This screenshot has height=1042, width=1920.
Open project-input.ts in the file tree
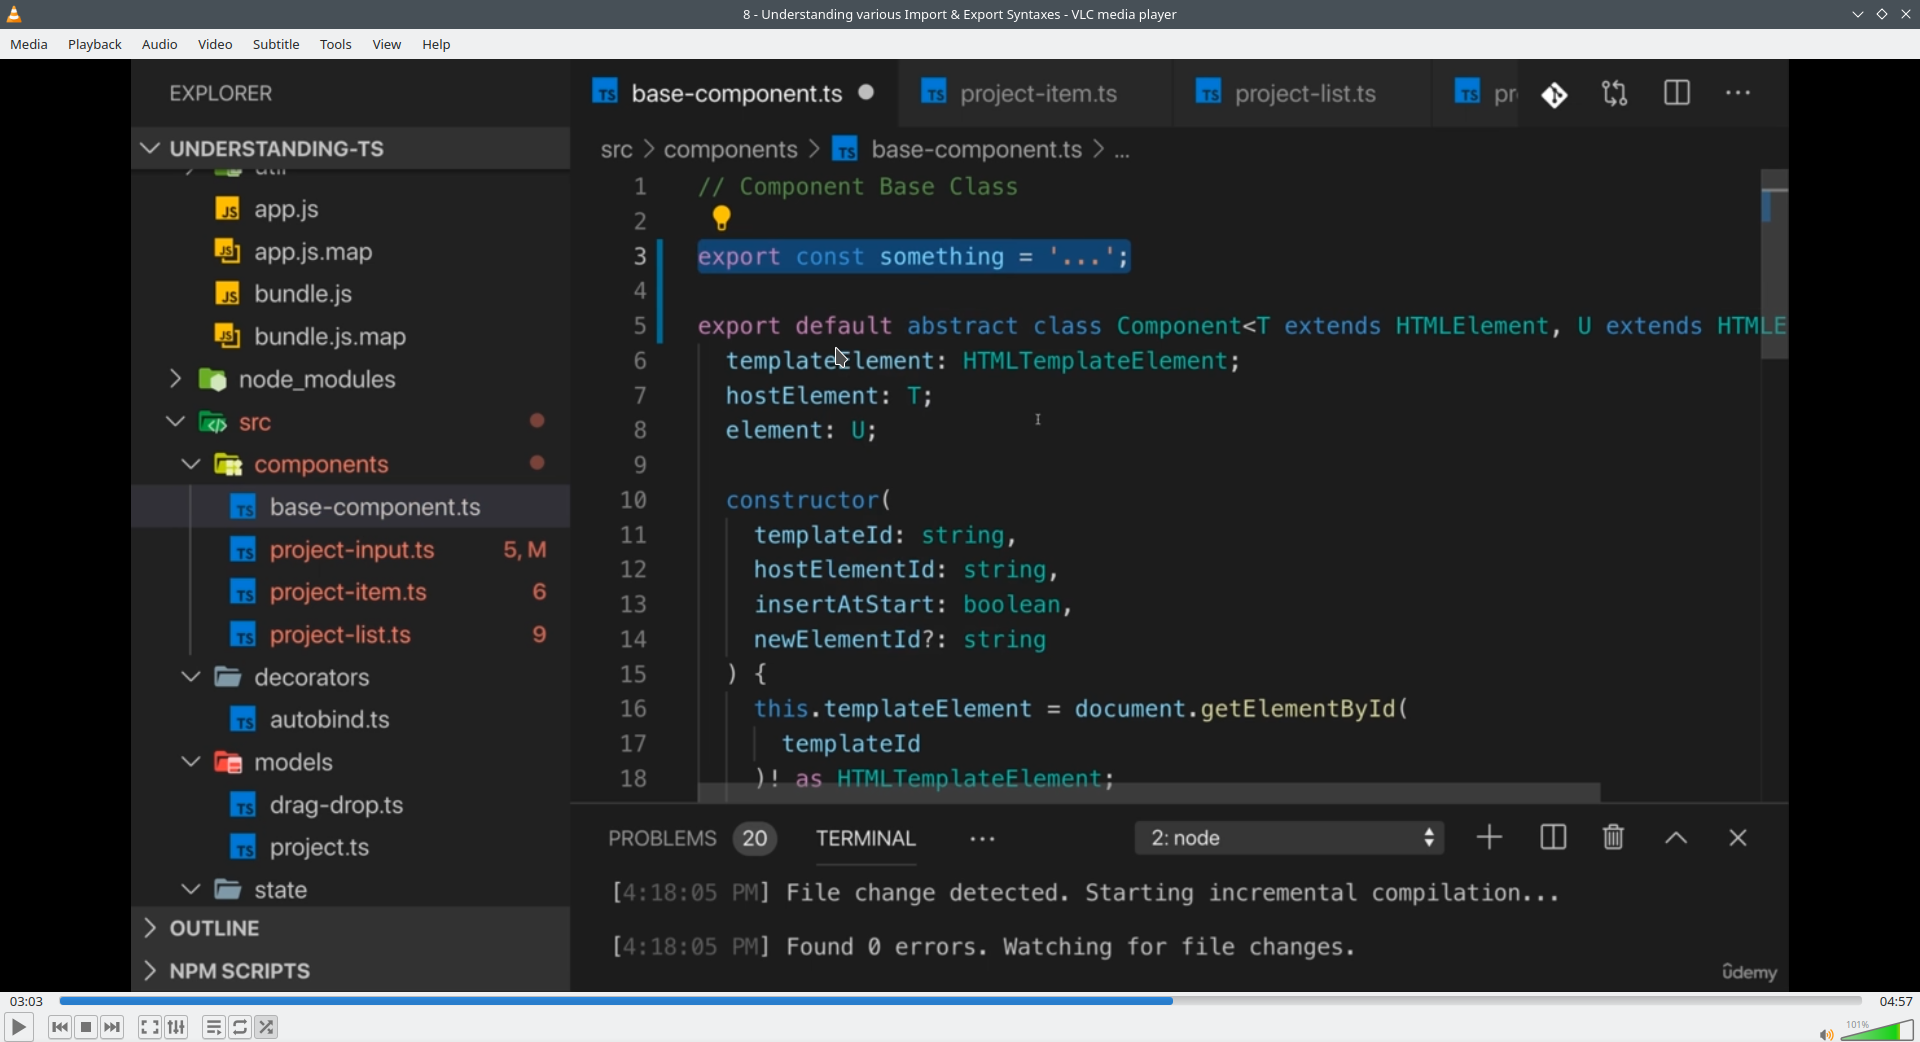351,550
